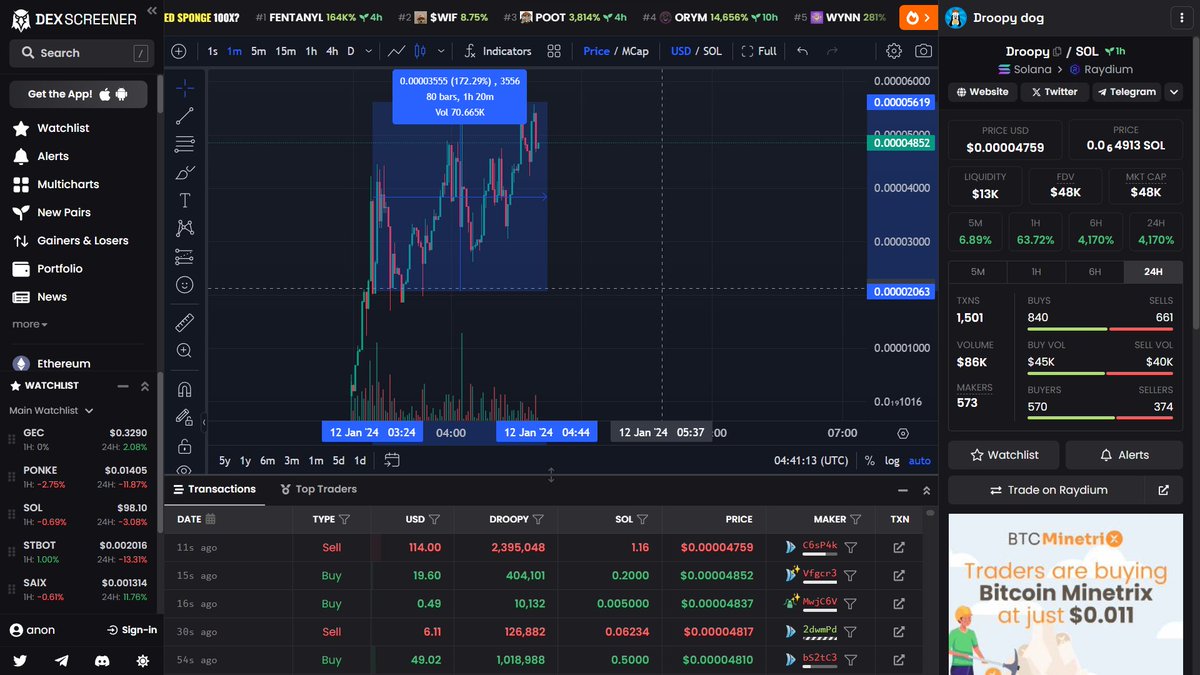Select the 6H stats tab
This screenshot has height=675, width=1200.
tap(1095, 271)
